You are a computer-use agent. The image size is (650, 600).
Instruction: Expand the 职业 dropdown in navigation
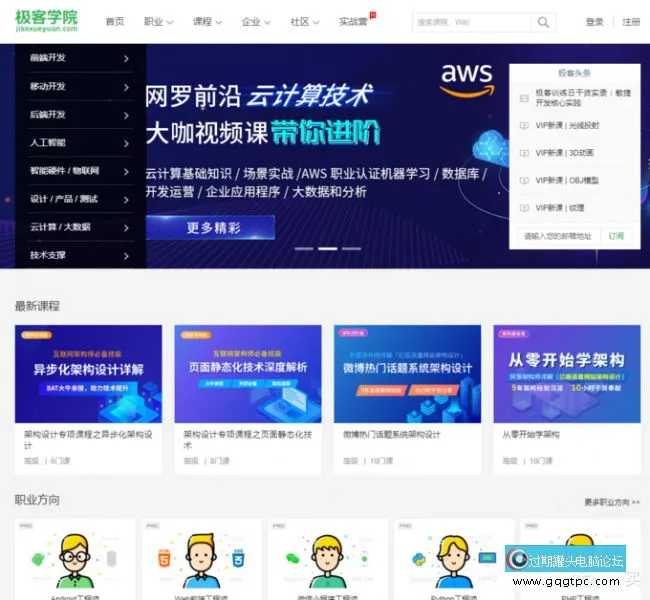(158, 22)
